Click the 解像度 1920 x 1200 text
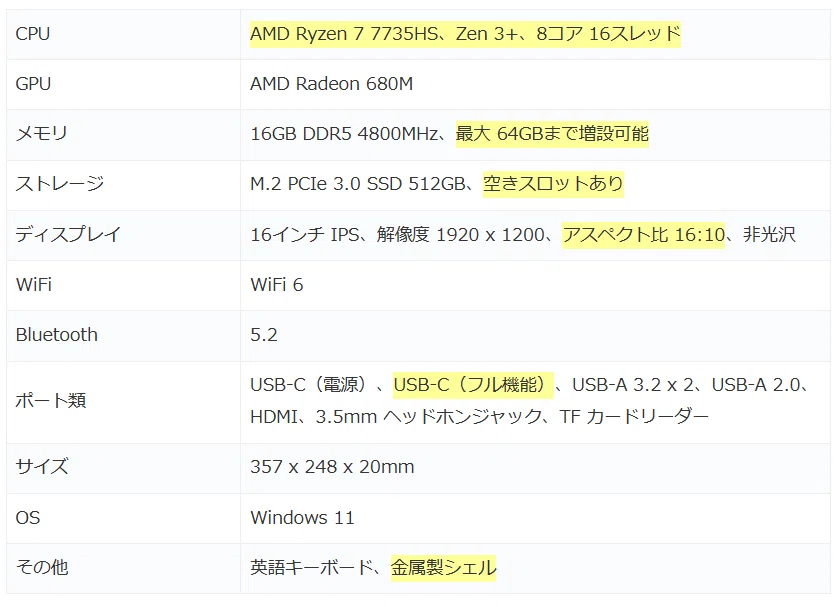 [x=460, y=234]
